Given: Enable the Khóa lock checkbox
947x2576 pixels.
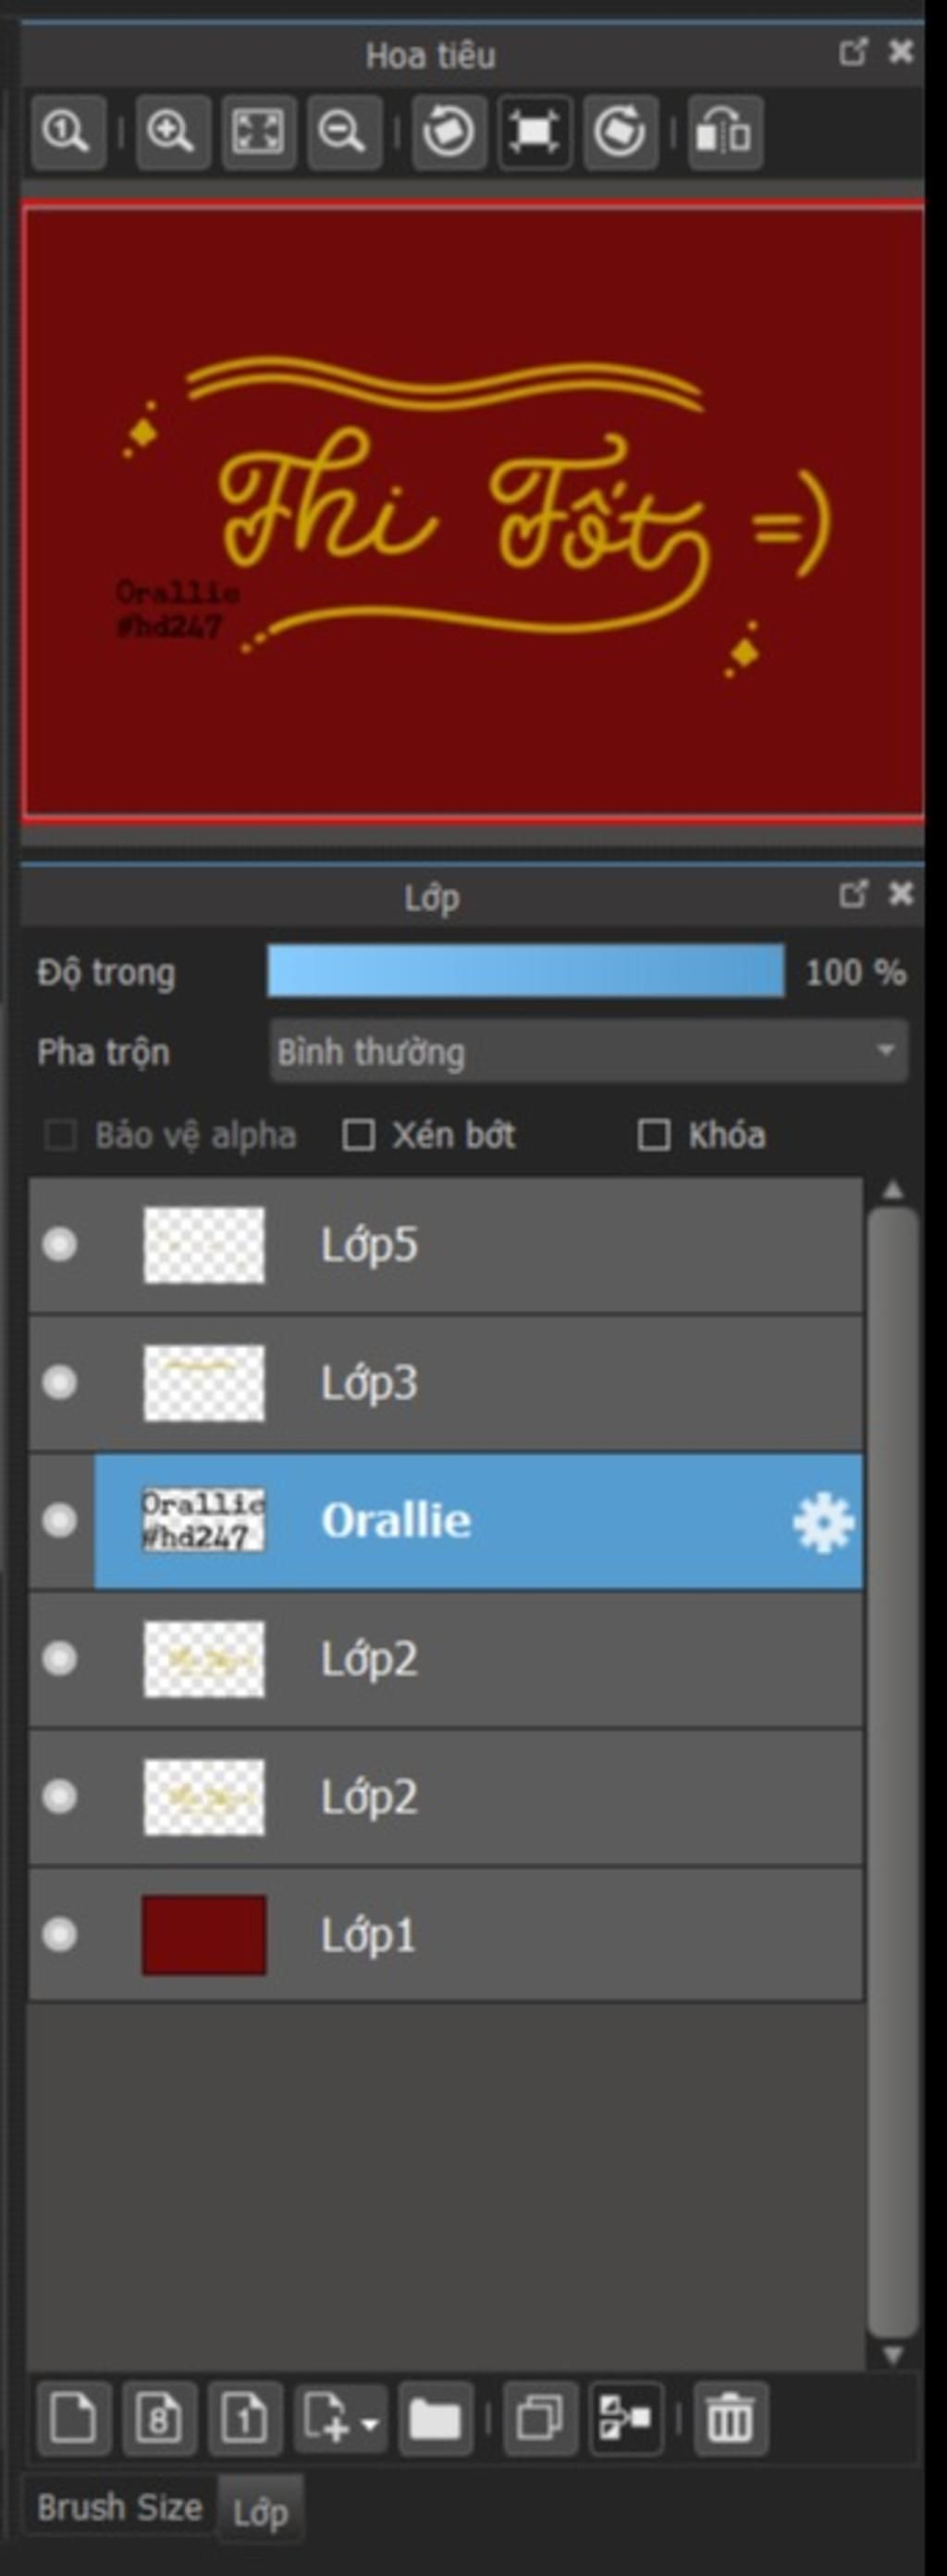Looking at the screenshot, I should tap(654, 1135).
